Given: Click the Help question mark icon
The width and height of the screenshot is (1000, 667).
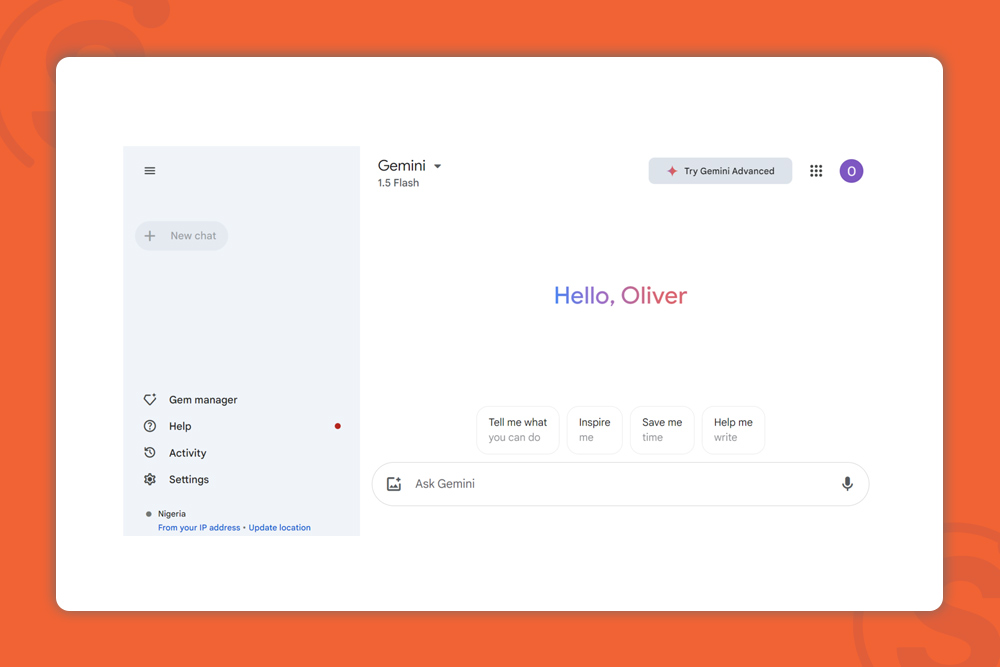Looking at the screenshot, I should click(150, 426).
